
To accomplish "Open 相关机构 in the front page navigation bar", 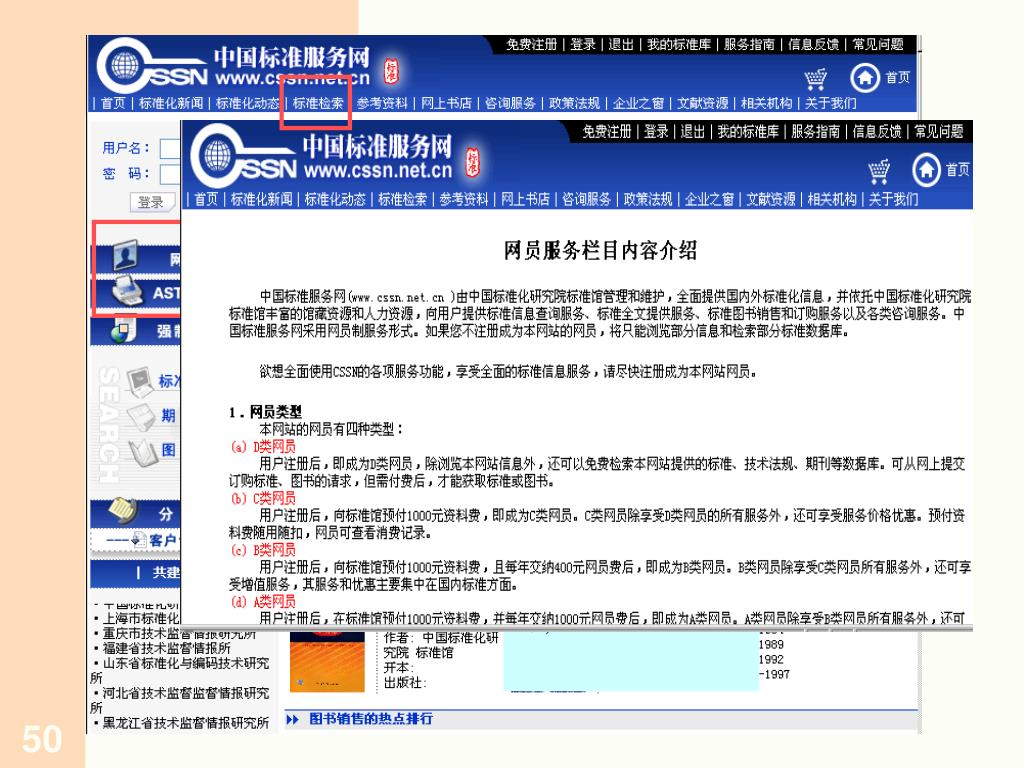I will (x=832, y=199).
